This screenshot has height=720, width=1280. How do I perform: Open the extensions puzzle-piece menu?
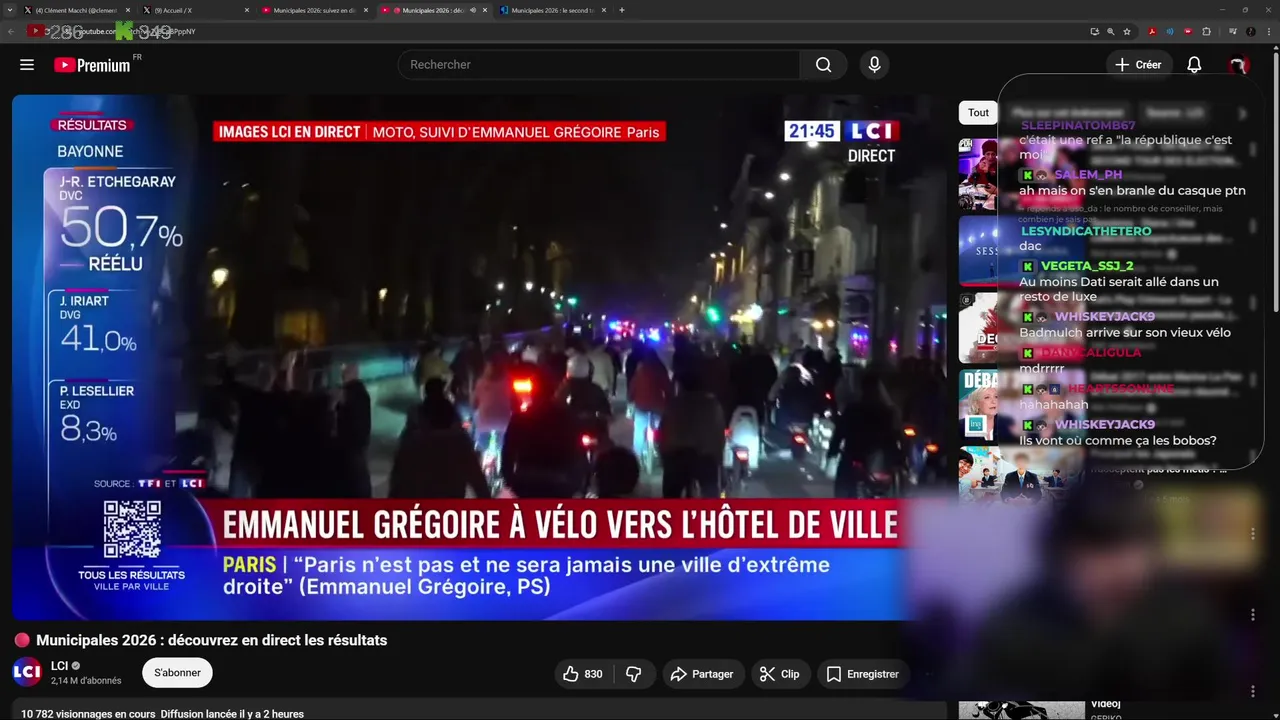tap(1206, 31)
